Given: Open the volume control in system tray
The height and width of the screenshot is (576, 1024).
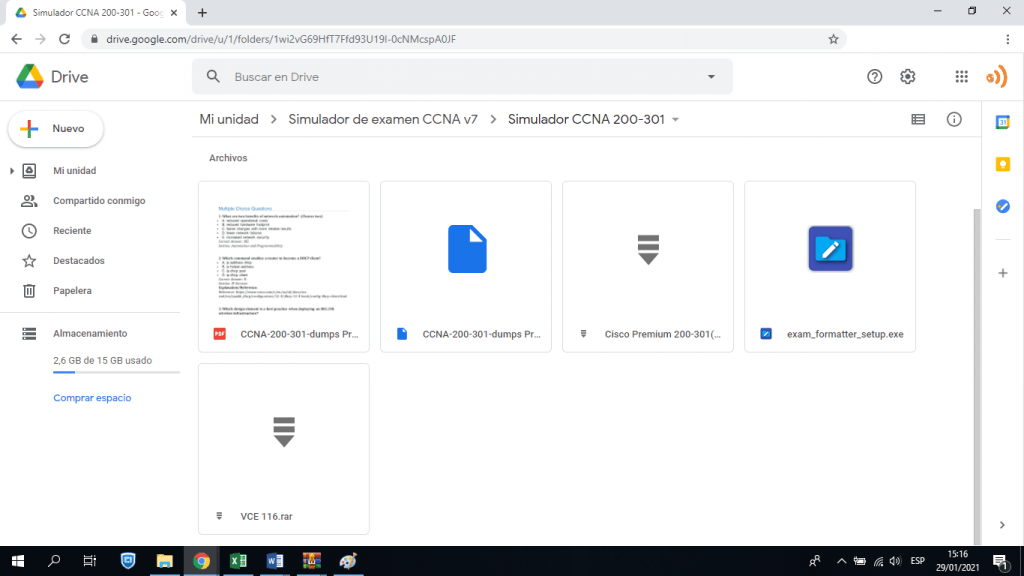Looking at the screenshot, I should click(895, 561).
